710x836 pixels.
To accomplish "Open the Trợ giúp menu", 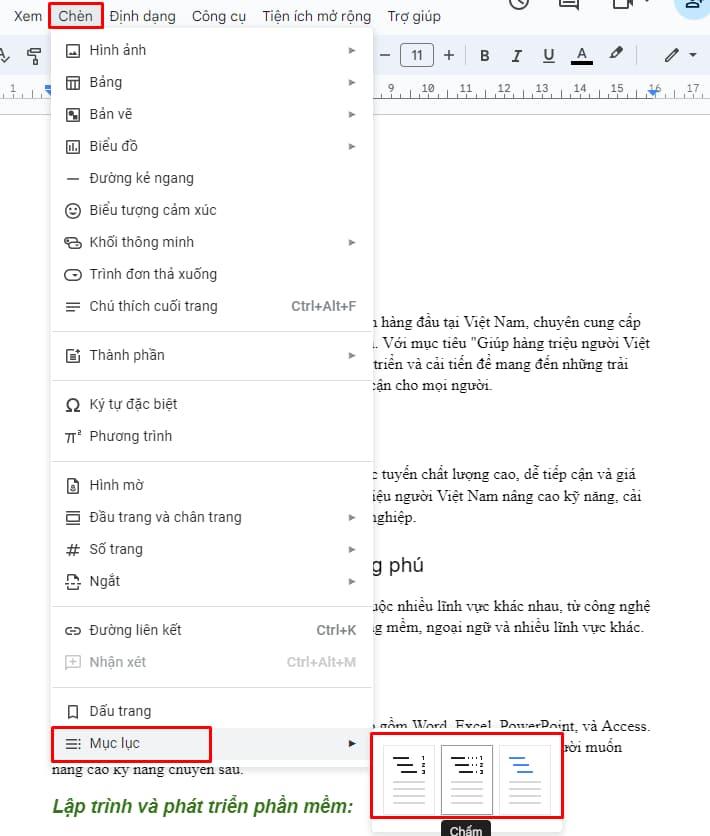I will tap(414, 16).
